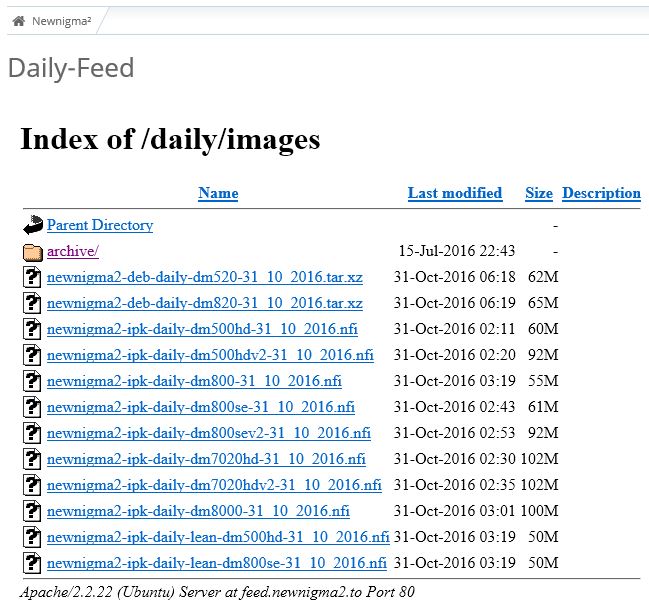Viewport: 649px width, 611px height.
Task: Click the archive folder icon
Action: (x=33, y=252)
